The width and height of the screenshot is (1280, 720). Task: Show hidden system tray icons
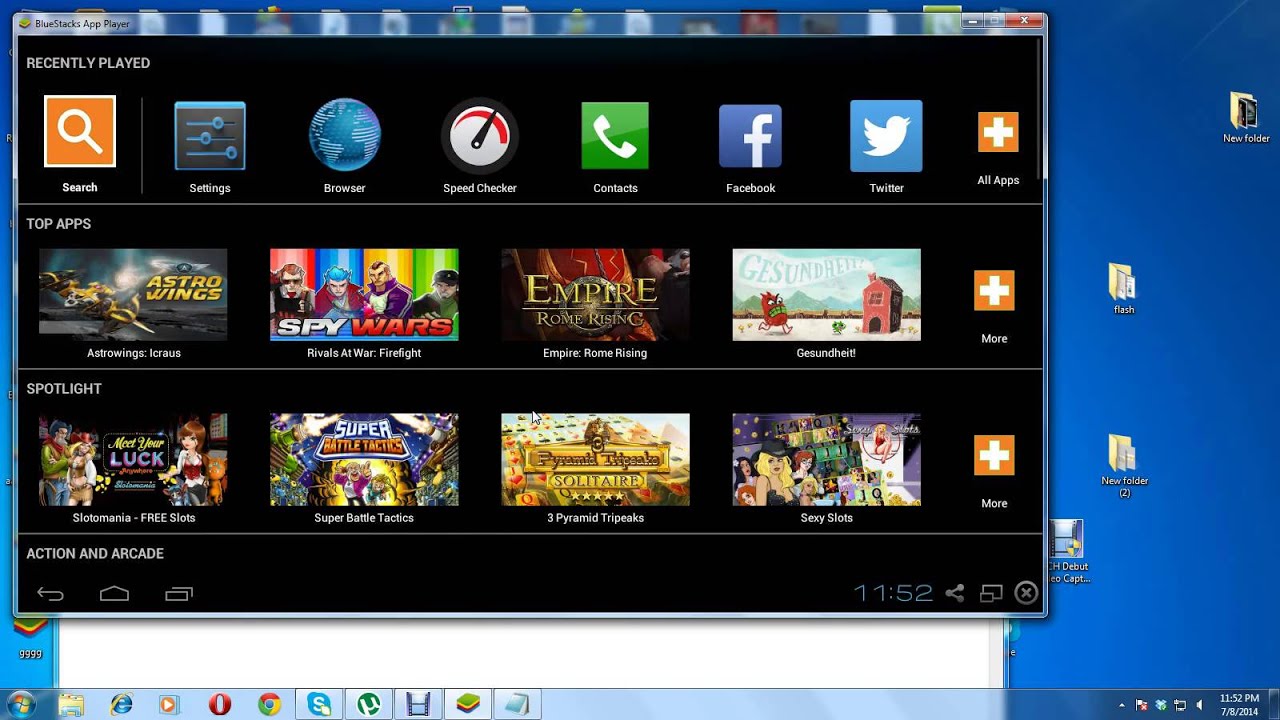point(1122,705)
